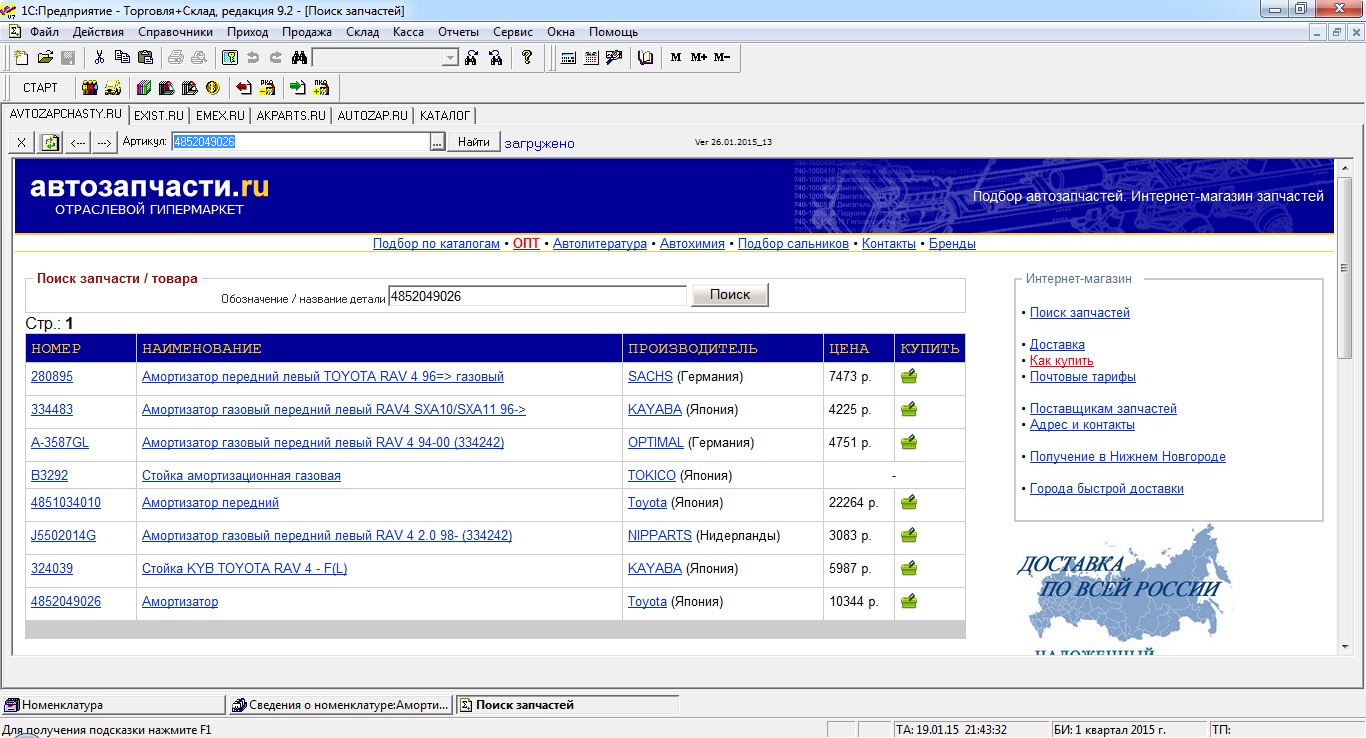Click the forward arrow ---> navigation button

point(104,143)
